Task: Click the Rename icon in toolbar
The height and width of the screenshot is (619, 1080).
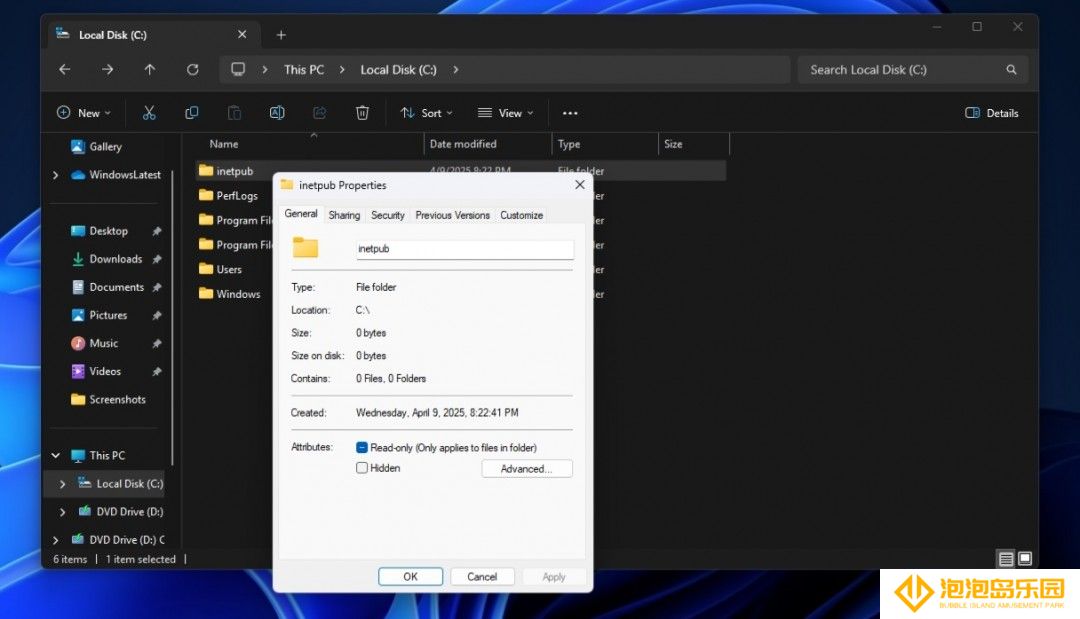Action: [x=277, y=113]
